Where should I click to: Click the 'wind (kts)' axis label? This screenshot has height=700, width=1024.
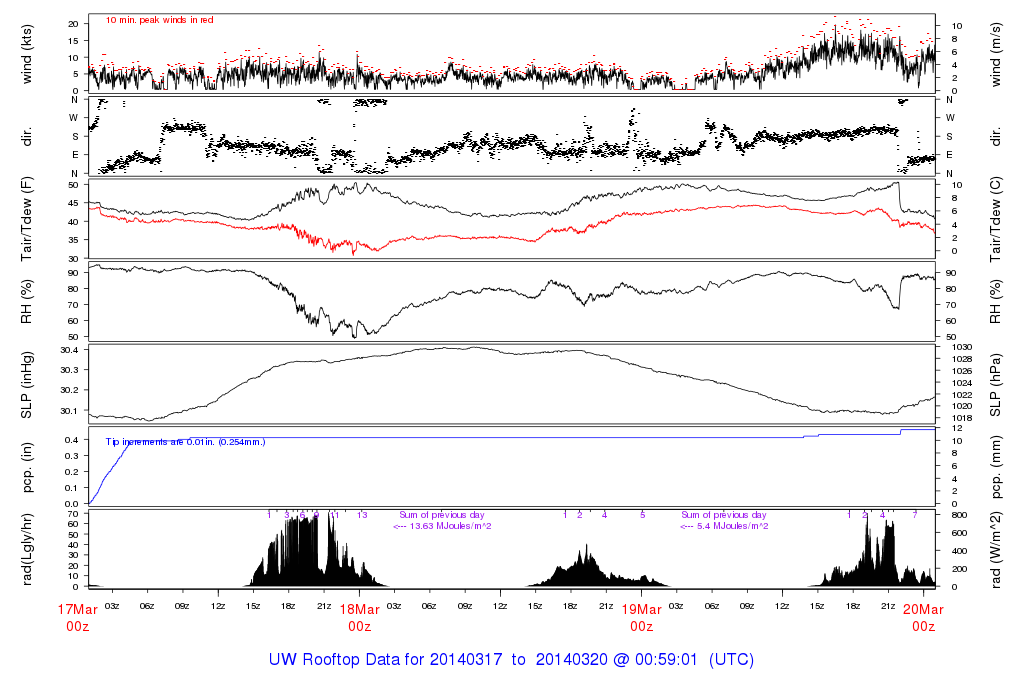[27, 54]
